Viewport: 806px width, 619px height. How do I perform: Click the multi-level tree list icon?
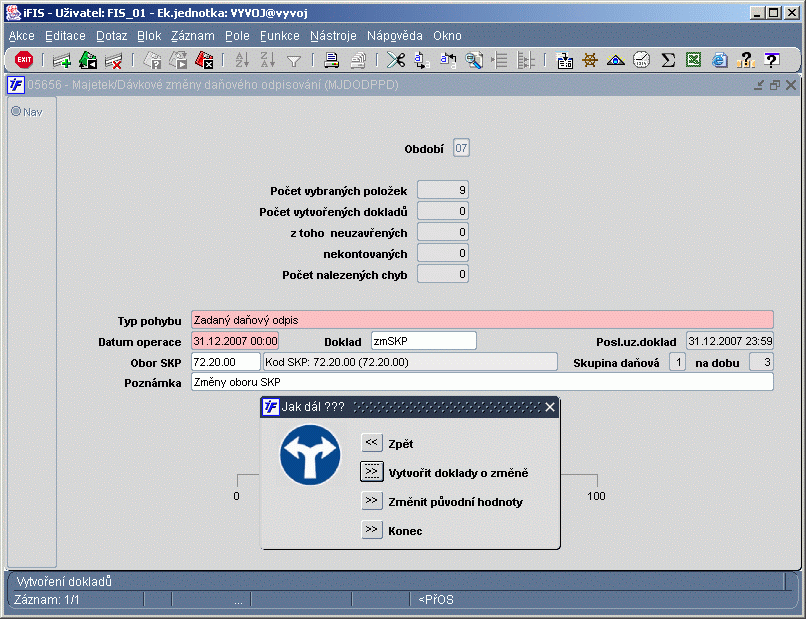click(525, 61)
